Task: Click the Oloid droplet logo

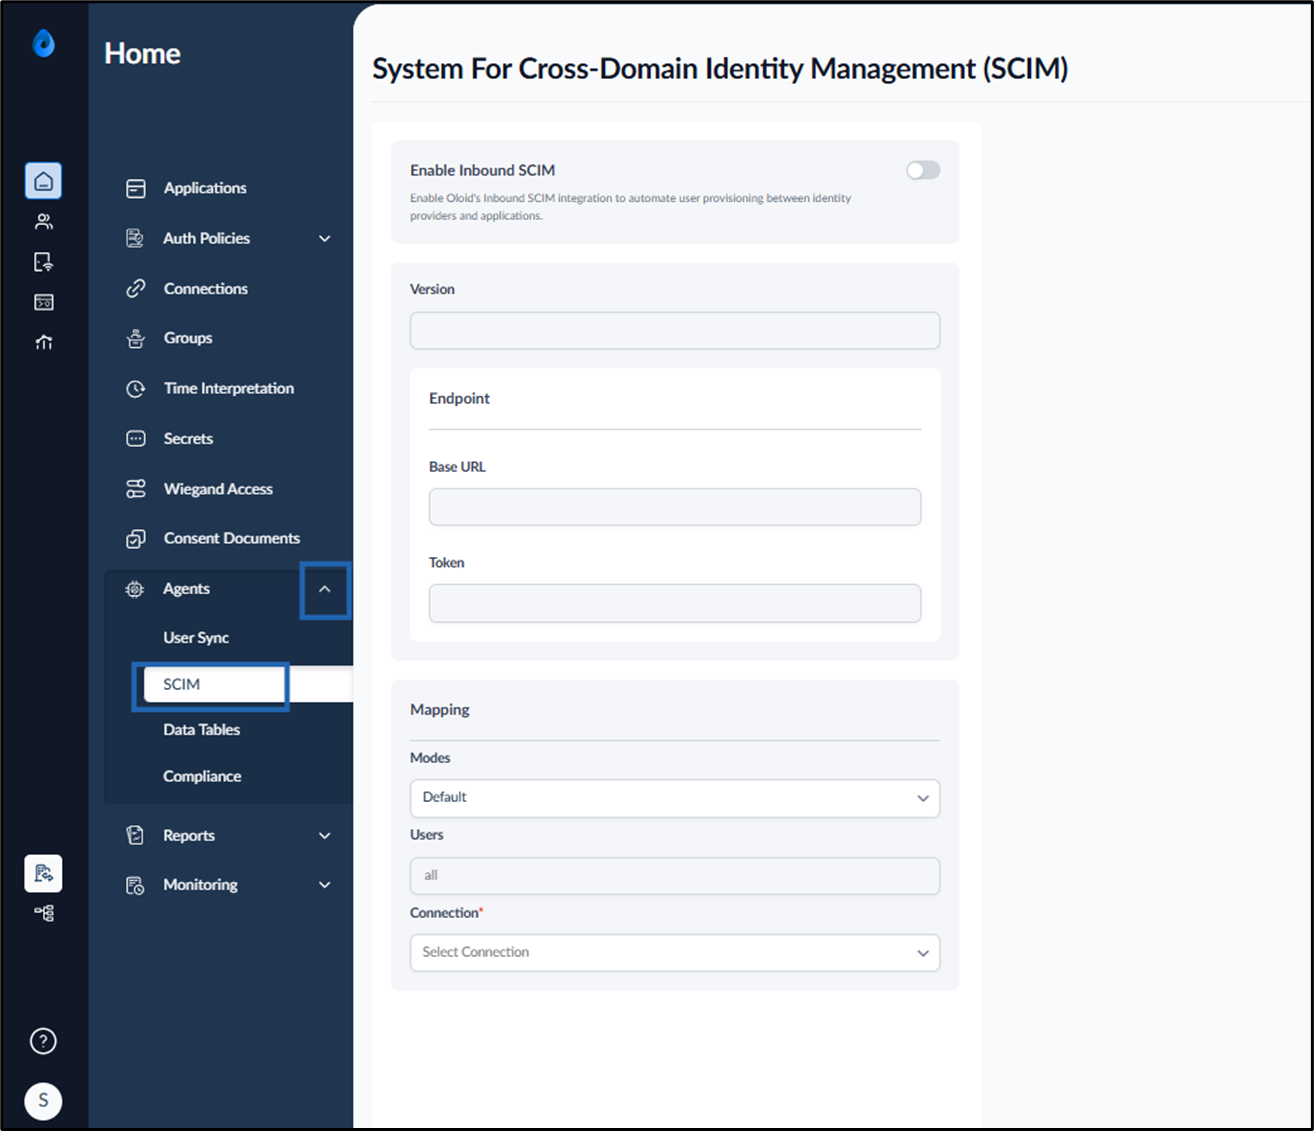Action: (x=43, y=43)
